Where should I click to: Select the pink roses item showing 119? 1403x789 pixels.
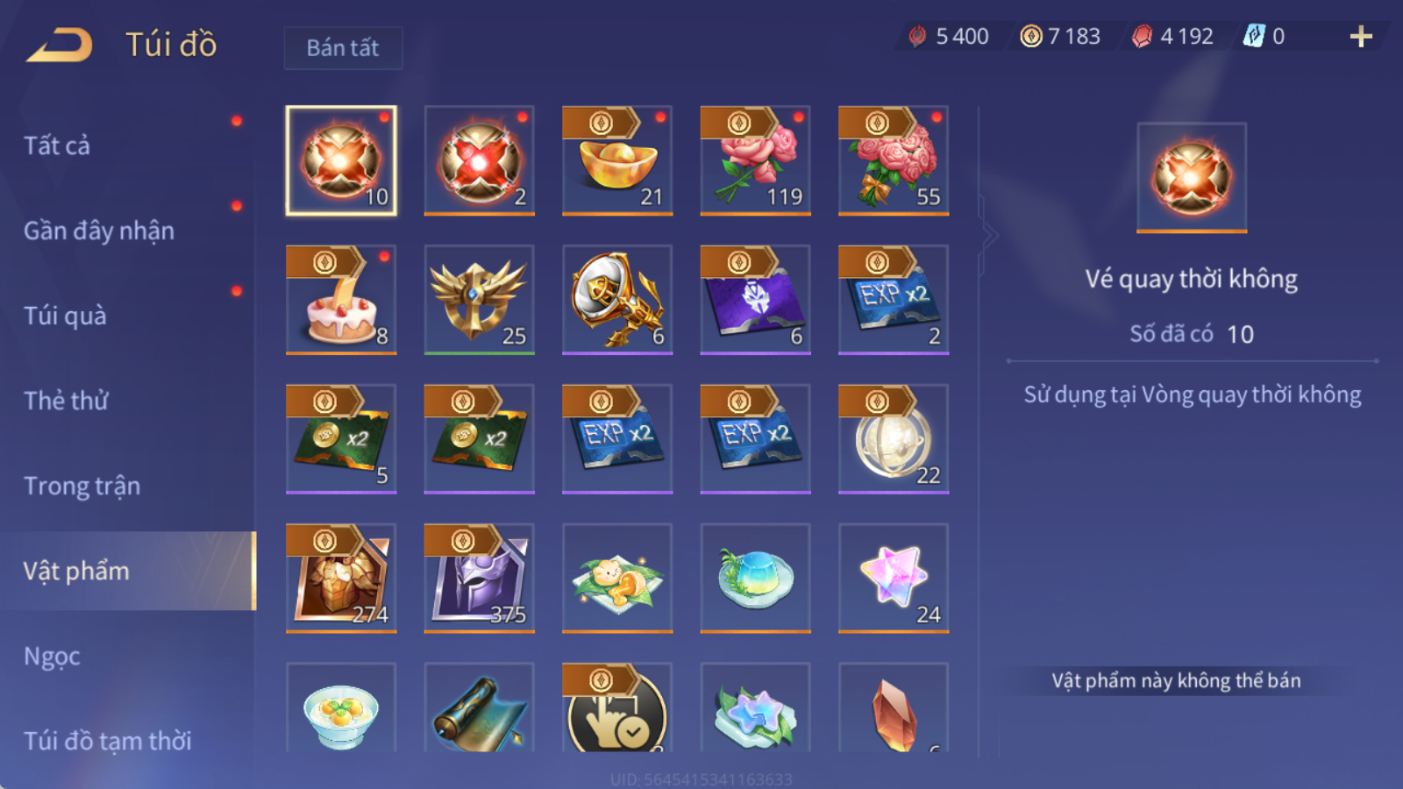(x=755, y=161)
